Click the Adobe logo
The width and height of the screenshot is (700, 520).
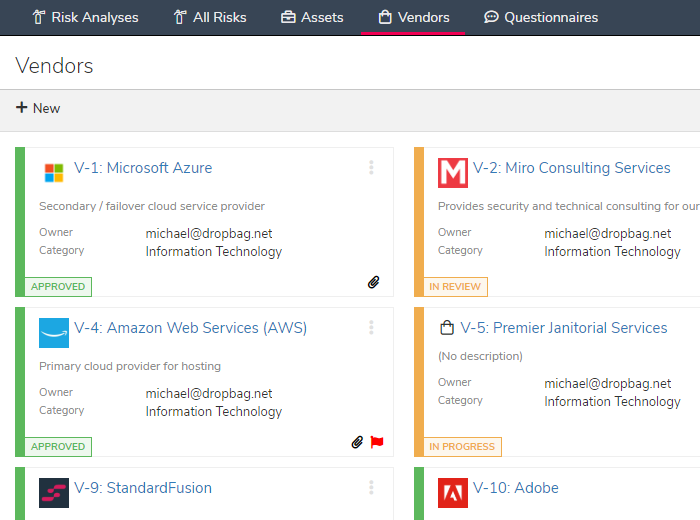click(x=453, y=493)
